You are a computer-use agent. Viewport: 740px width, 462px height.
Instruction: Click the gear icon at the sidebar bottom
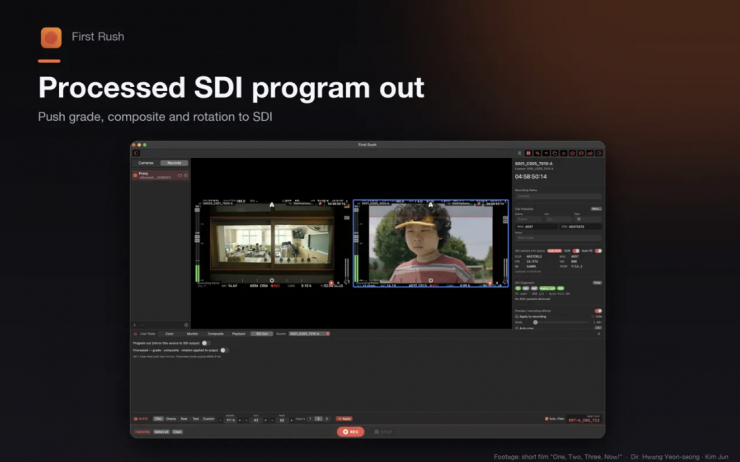186,325
